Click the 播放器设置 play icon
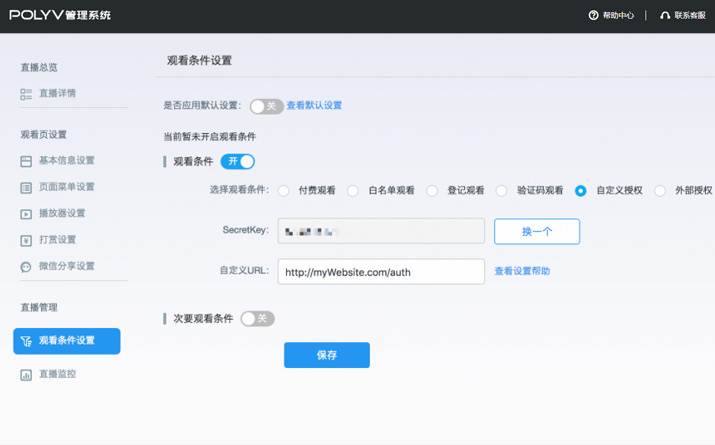This screenshot has width=715, height=445. point(26,214)
